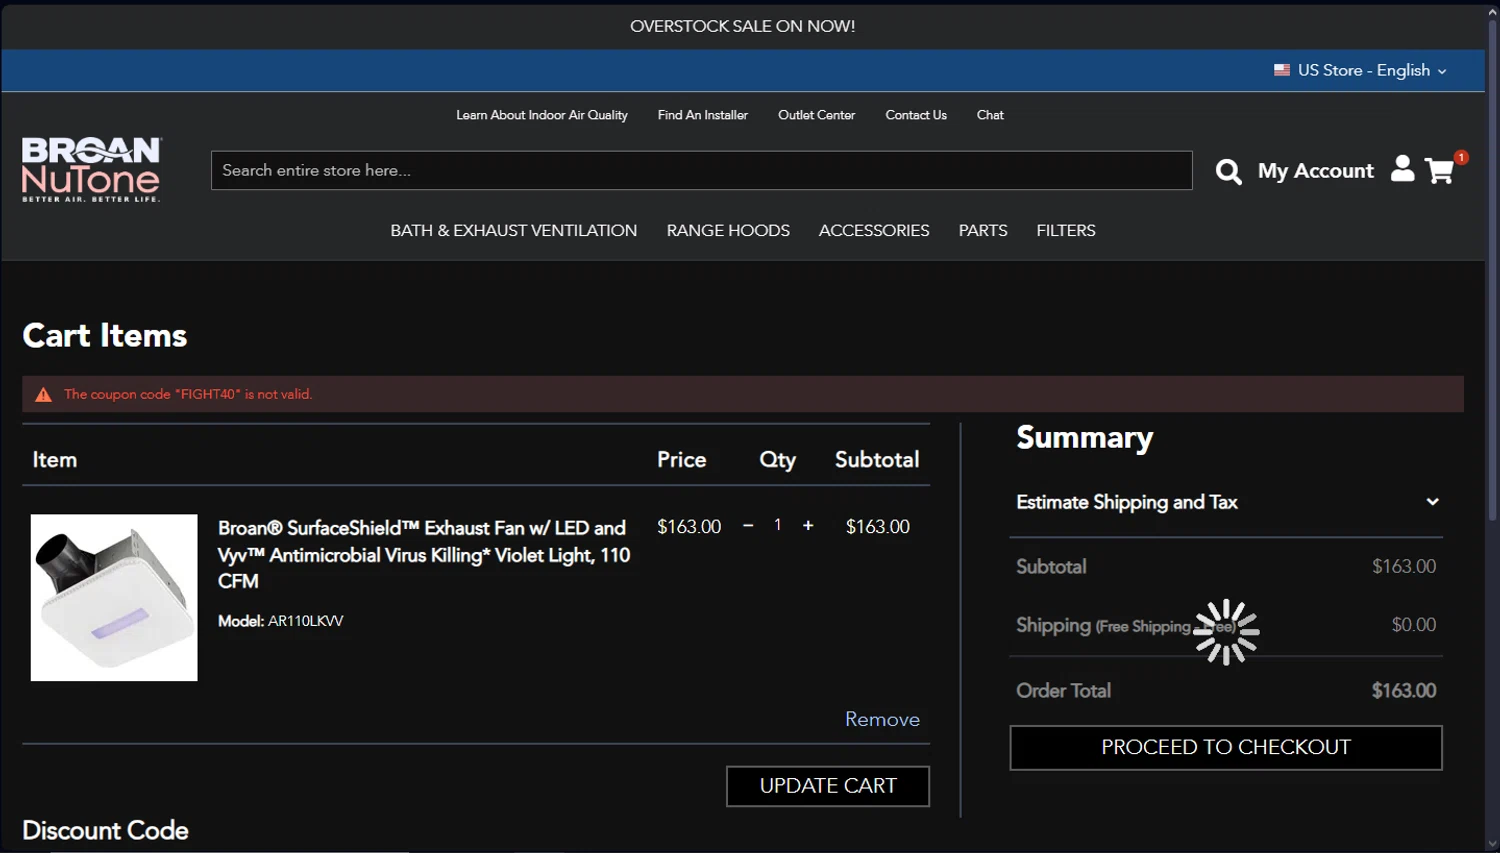1500x853 pixels.
Task: Decrease quantity with minus button
Action: tap(748, 526)
